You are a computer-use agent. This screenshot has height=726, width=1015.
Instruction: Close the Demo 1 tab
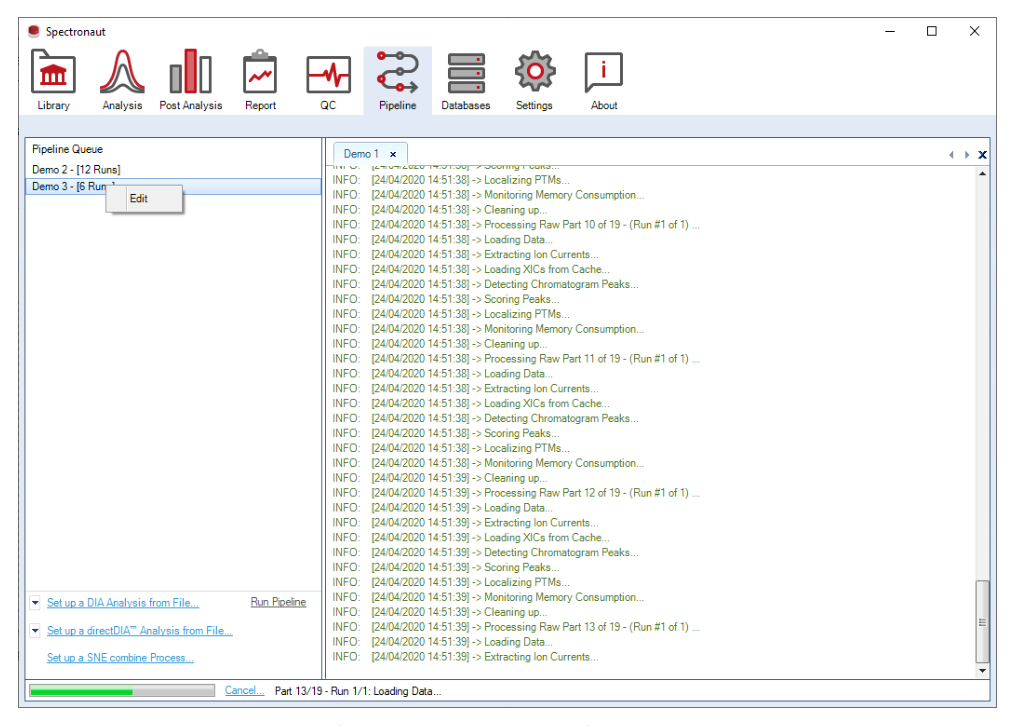click(393, 155)
